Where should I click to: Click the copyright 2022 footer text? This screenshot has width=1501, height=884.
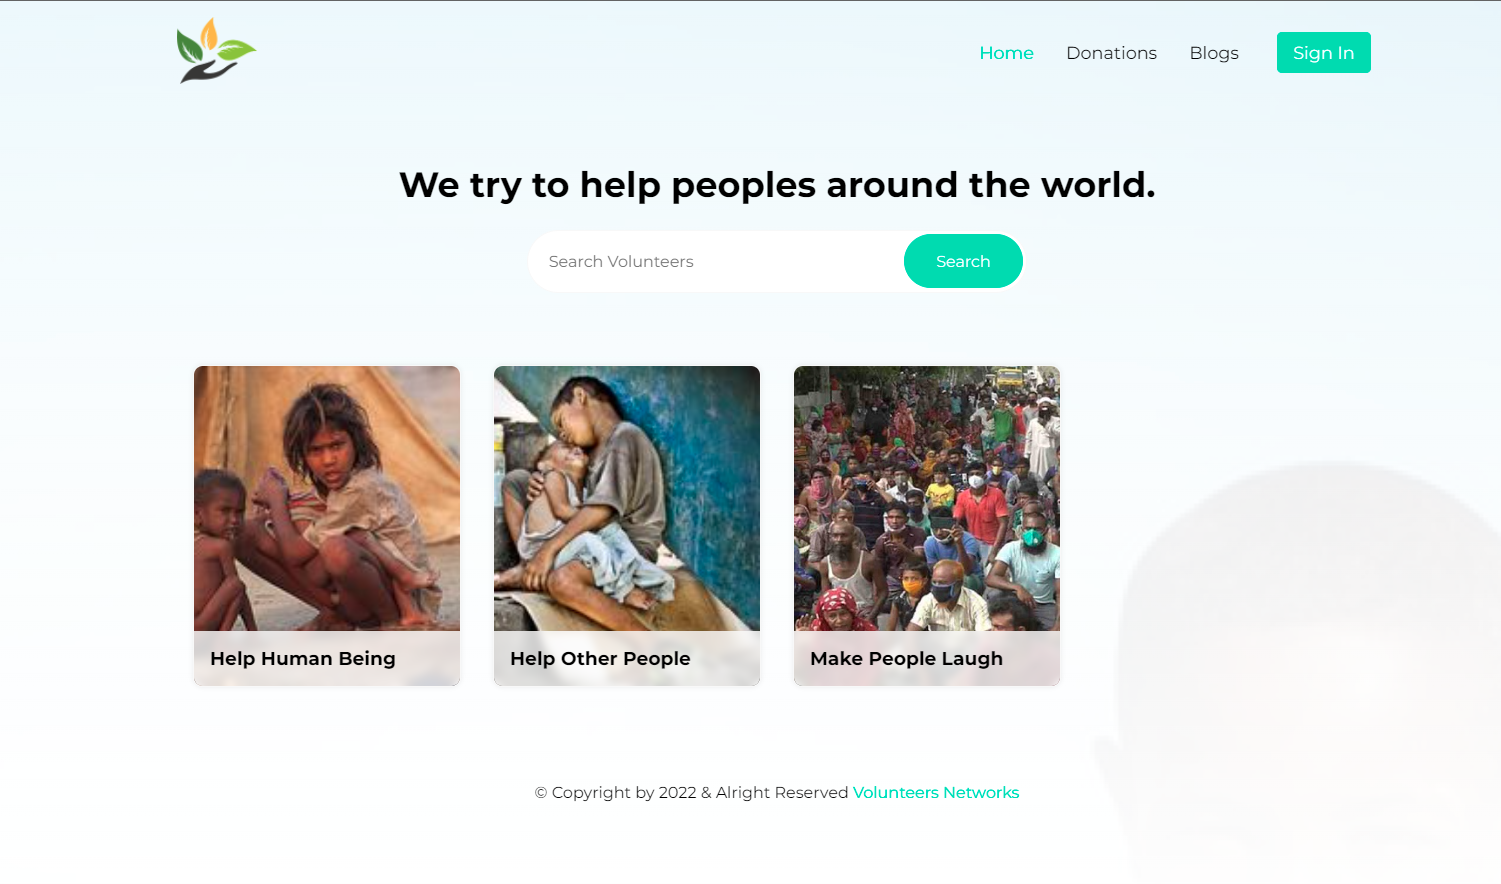point(691,792)
